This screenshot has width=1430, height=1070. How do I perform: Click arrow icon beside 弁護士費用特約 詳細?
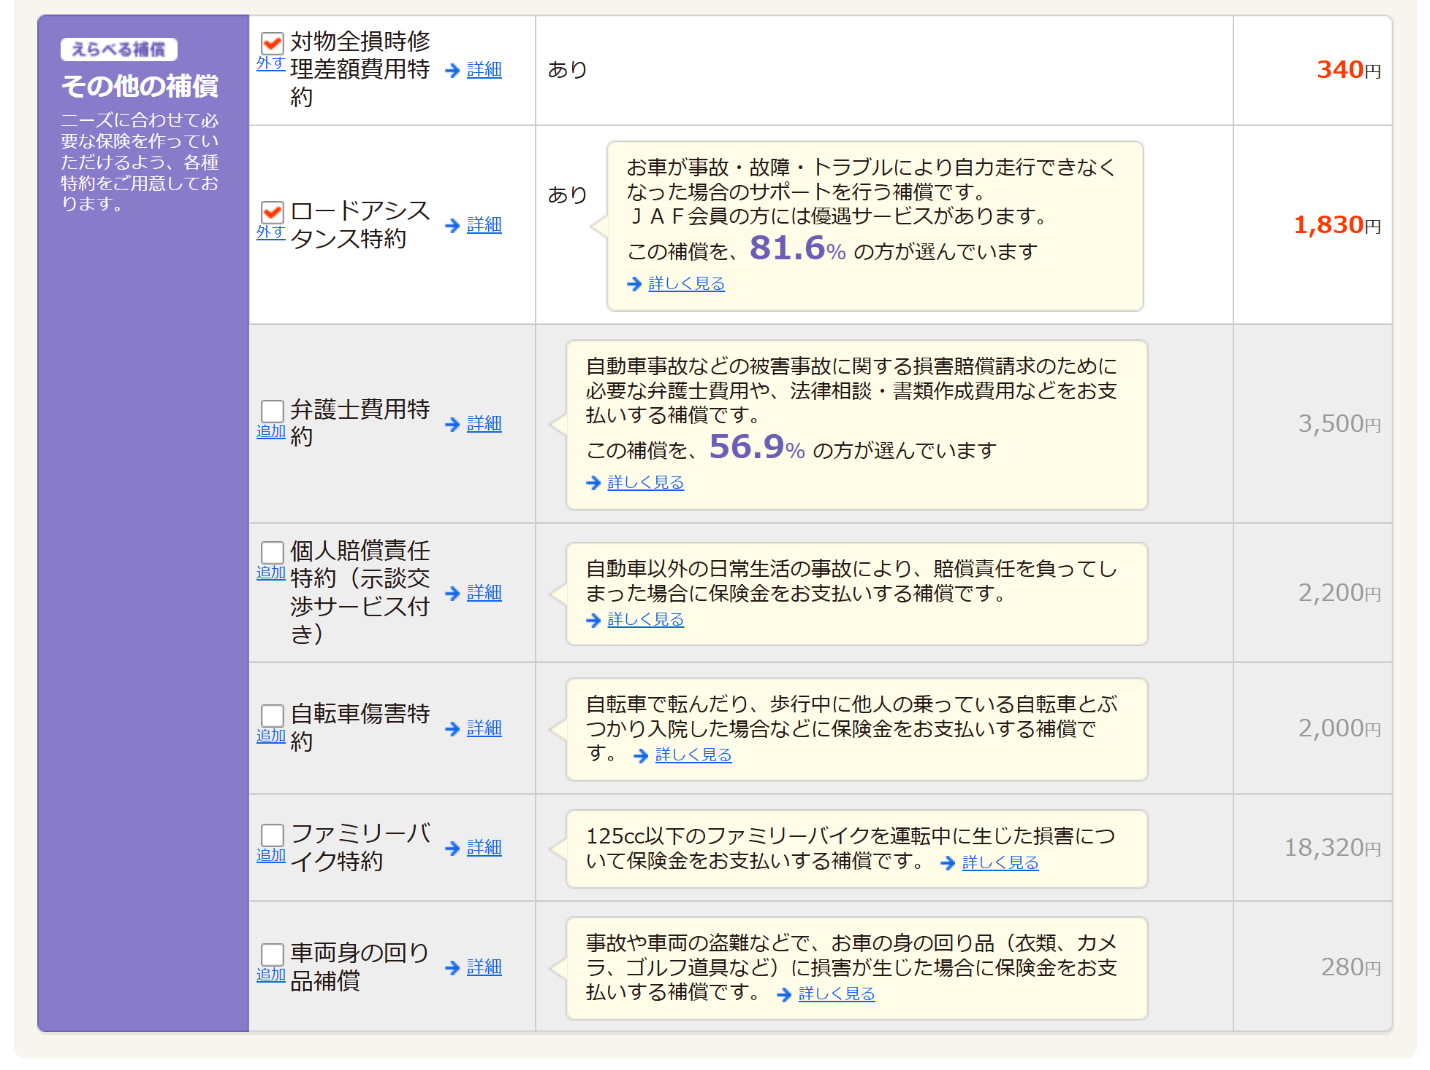[453, 424]
